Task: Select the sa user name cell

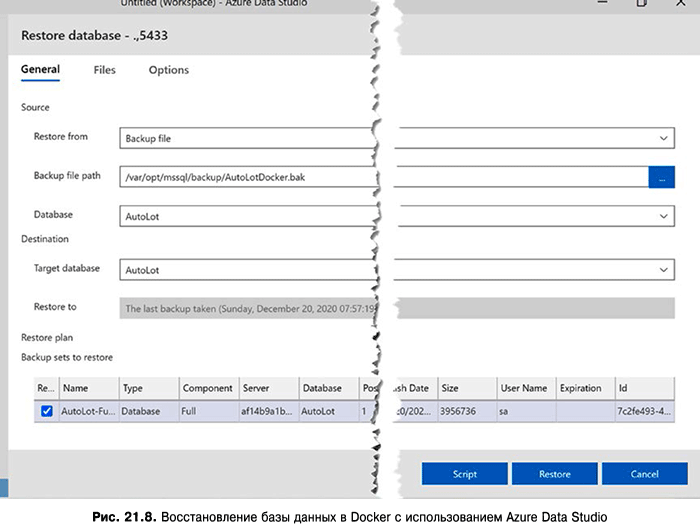Action: coord(526,411)
